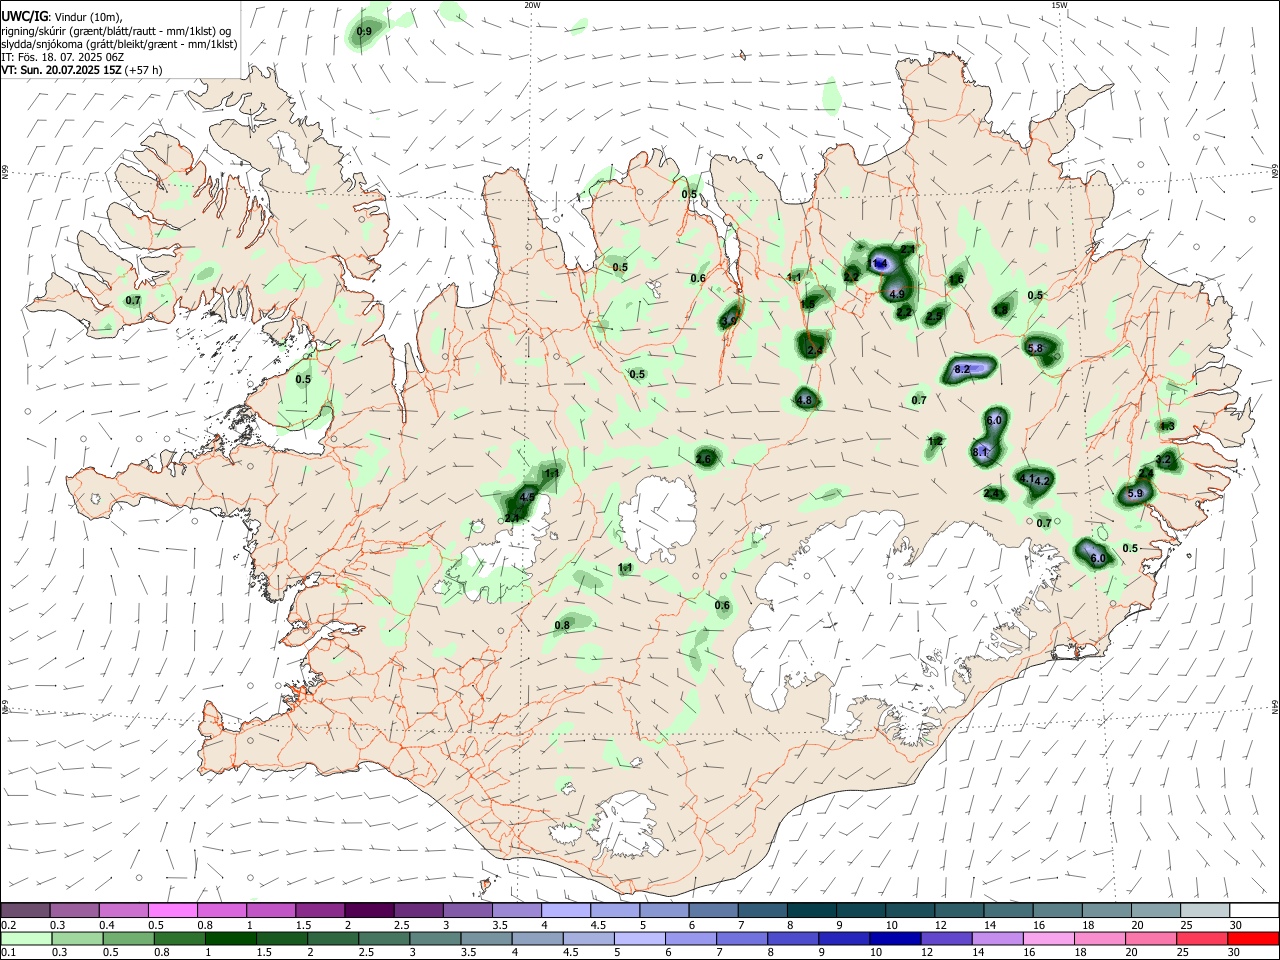Image resolution: width=1280 pixels, height=960 pixels.
Task: Select the 1.2 precipitation value
Action: pos(936,441)
